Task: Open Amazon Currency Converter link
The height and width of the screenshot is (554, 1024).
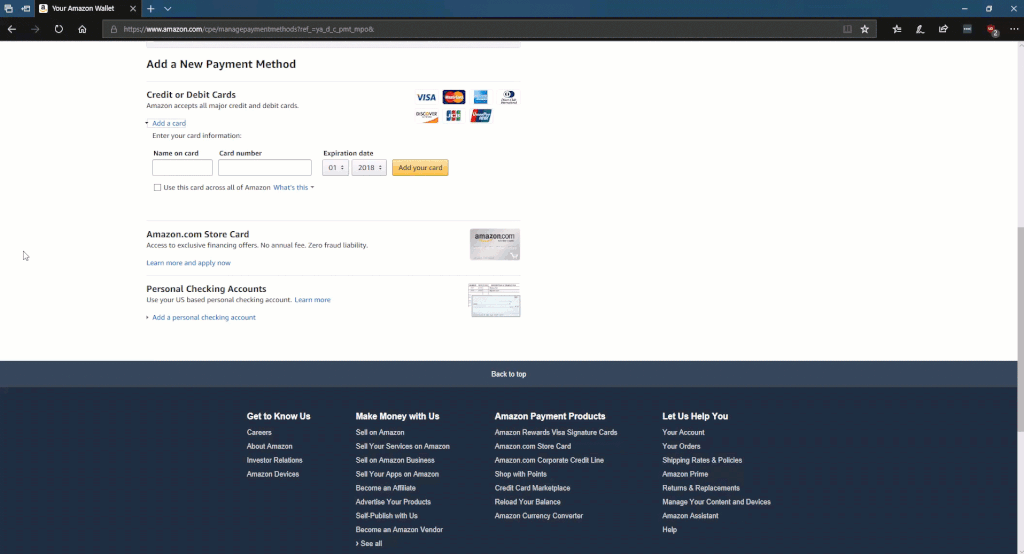Action: [x=539, y=515]
